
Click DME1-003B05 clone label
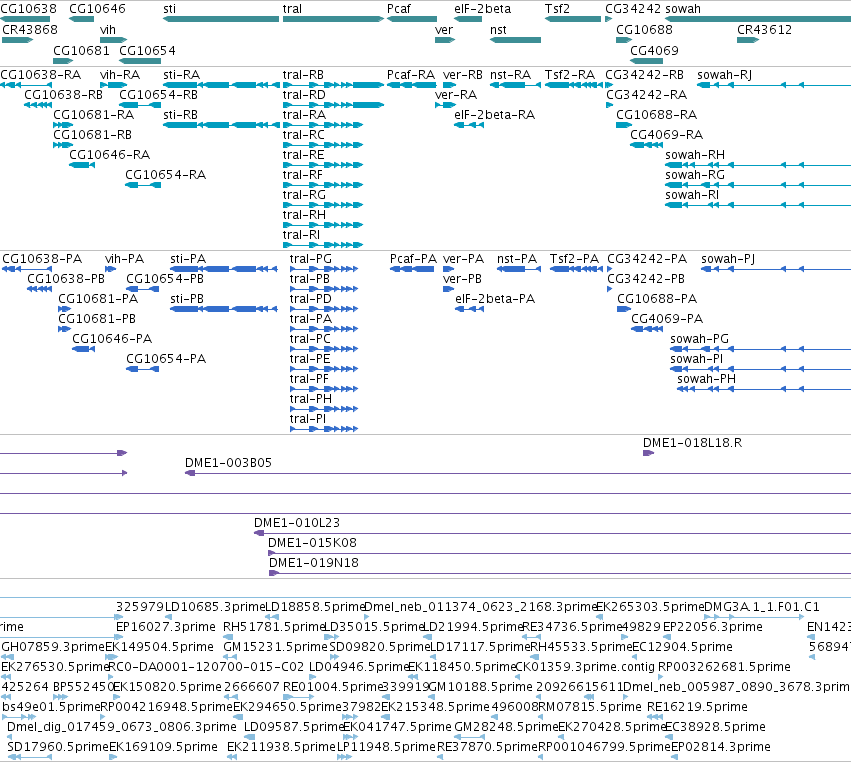228,463
